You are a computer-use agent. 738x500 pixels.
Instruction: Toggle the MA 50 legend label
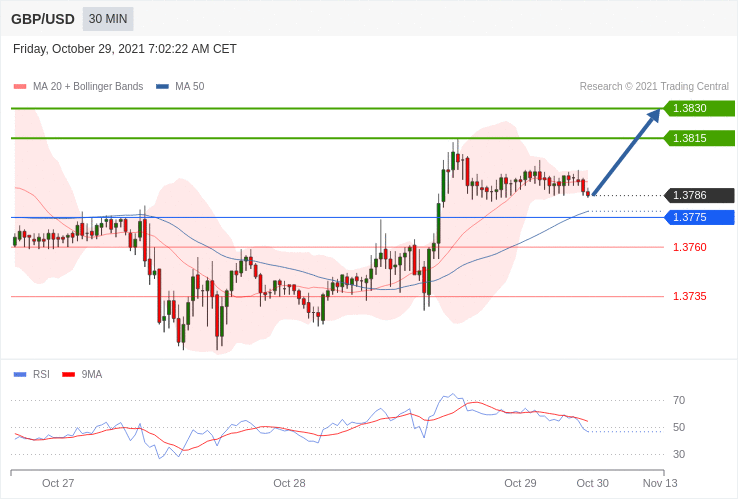pyautogui.click(x=189, y=87)
